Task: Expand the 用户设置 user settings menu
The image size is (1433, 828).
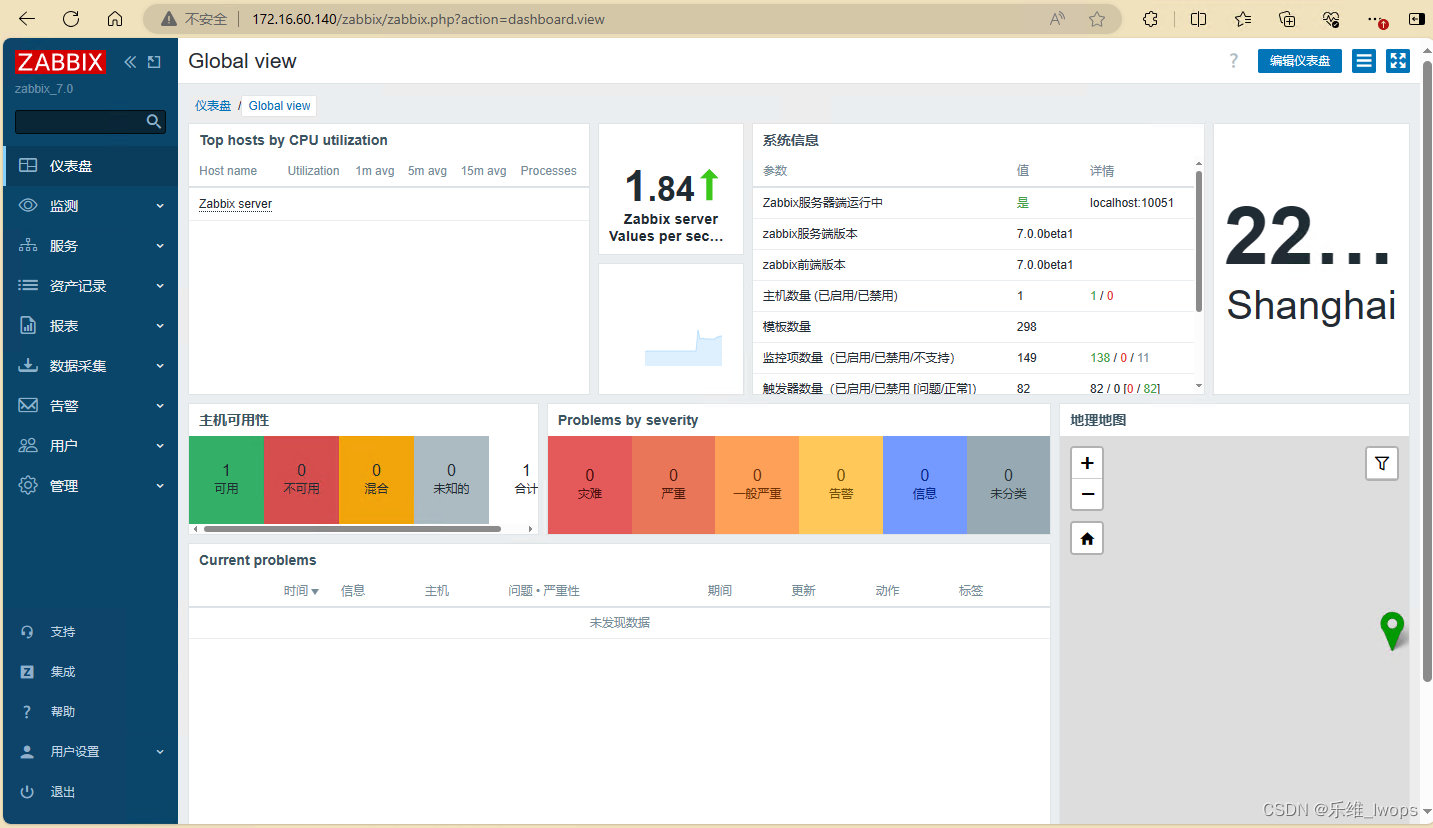Action: click(90, 752)
